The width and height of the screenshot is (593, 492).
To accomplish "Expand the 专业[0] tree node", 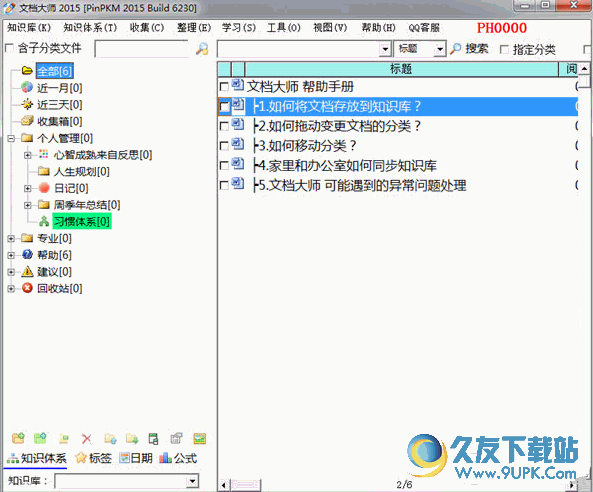I will pos(11,239).
